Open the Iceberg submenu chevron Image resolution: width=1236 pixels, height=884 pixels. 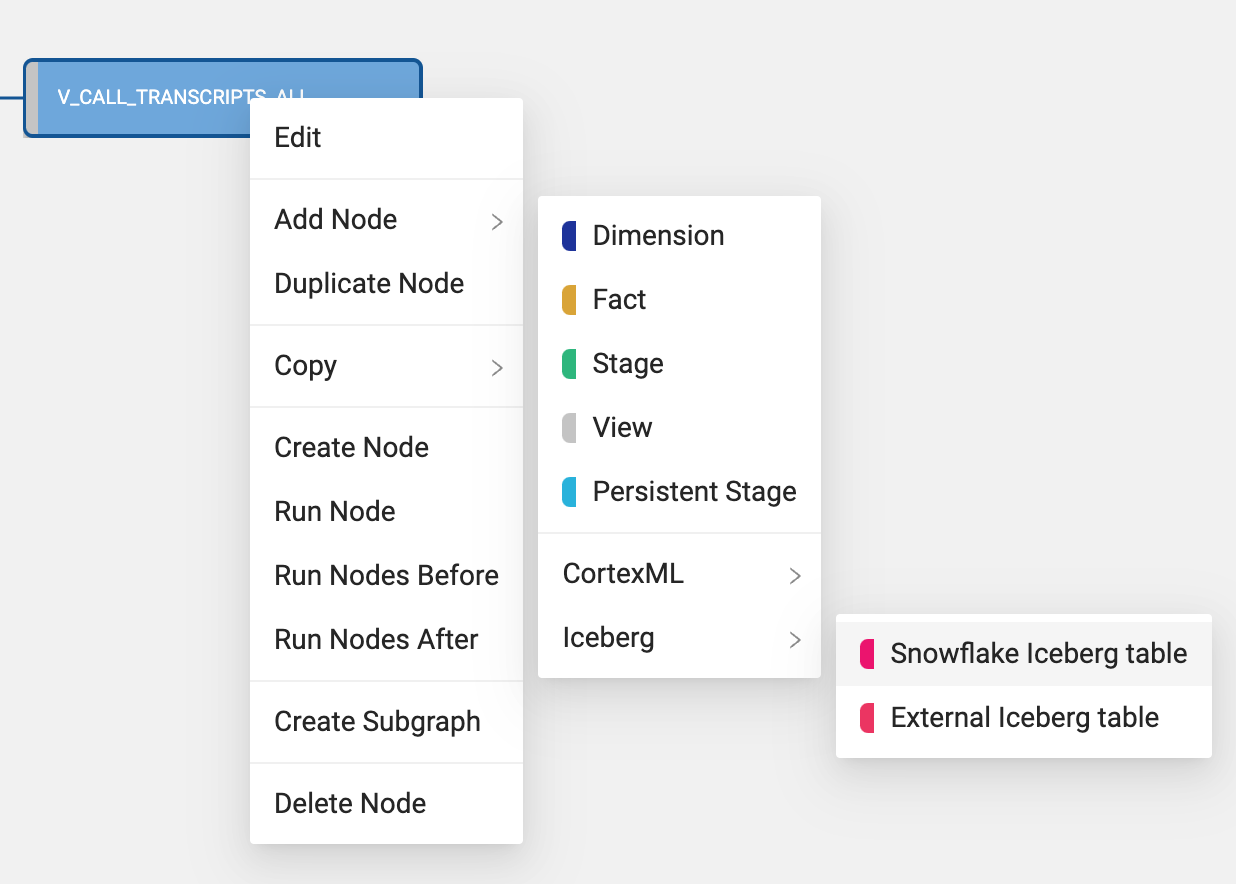click(795, 639)
